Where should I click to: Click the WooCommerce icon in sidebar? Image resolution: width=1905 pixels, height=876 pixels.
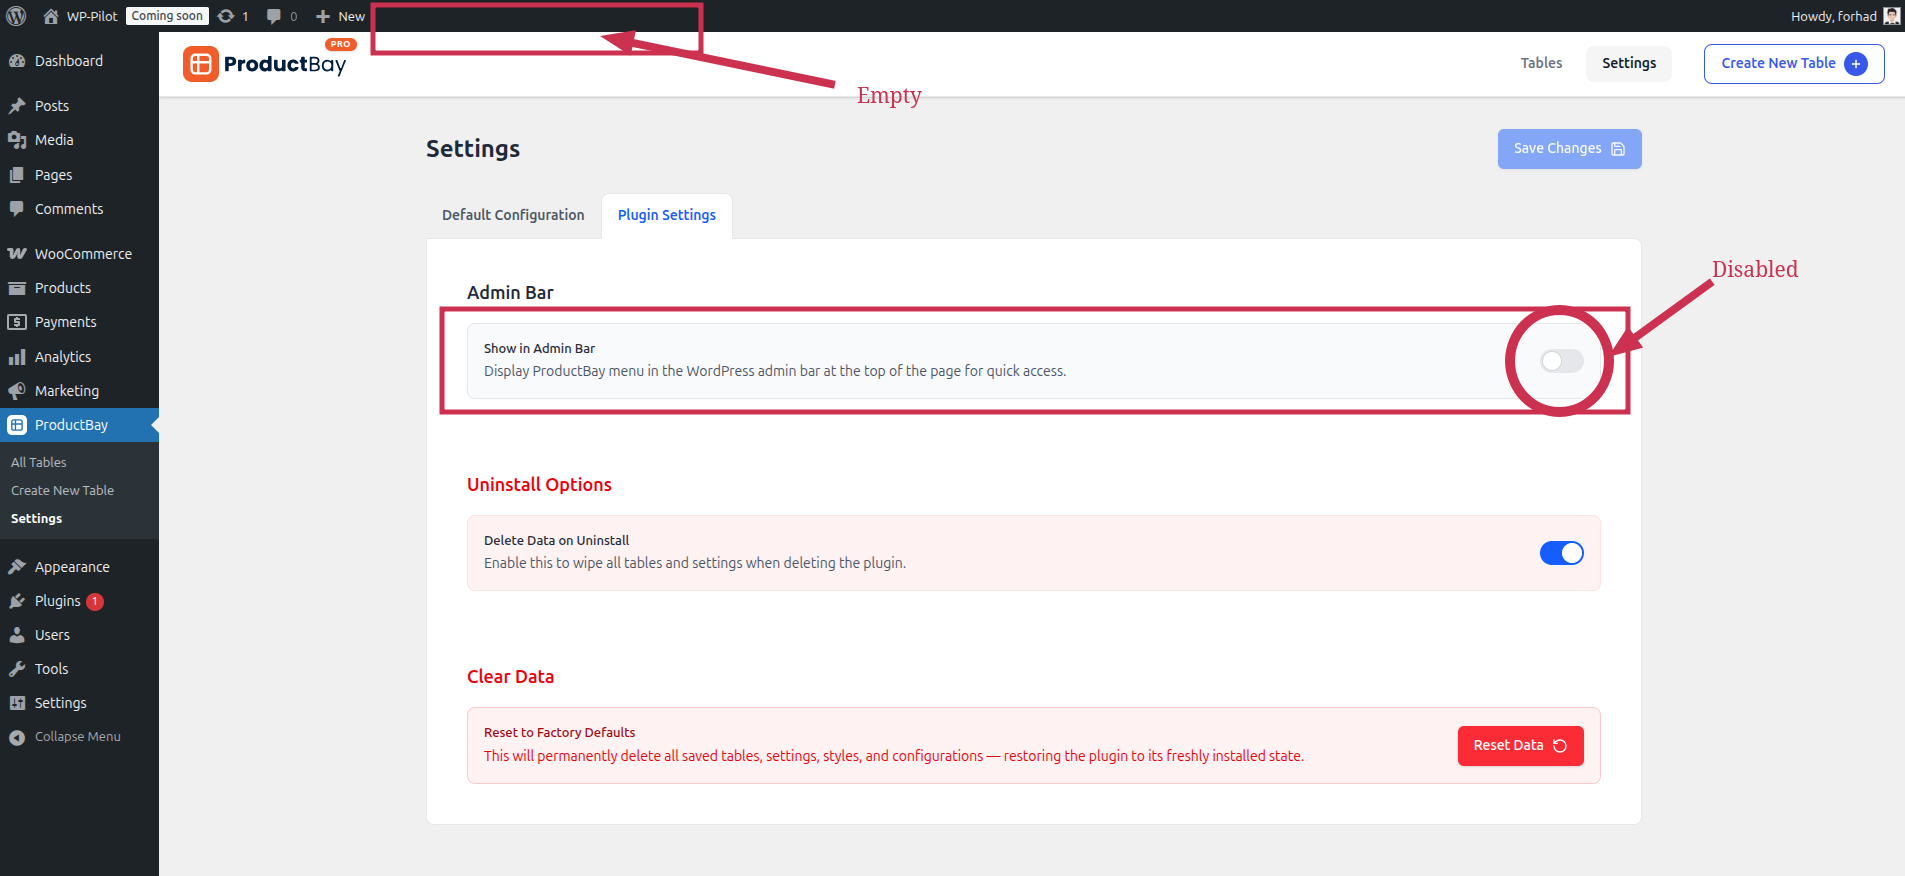point(17,254)
